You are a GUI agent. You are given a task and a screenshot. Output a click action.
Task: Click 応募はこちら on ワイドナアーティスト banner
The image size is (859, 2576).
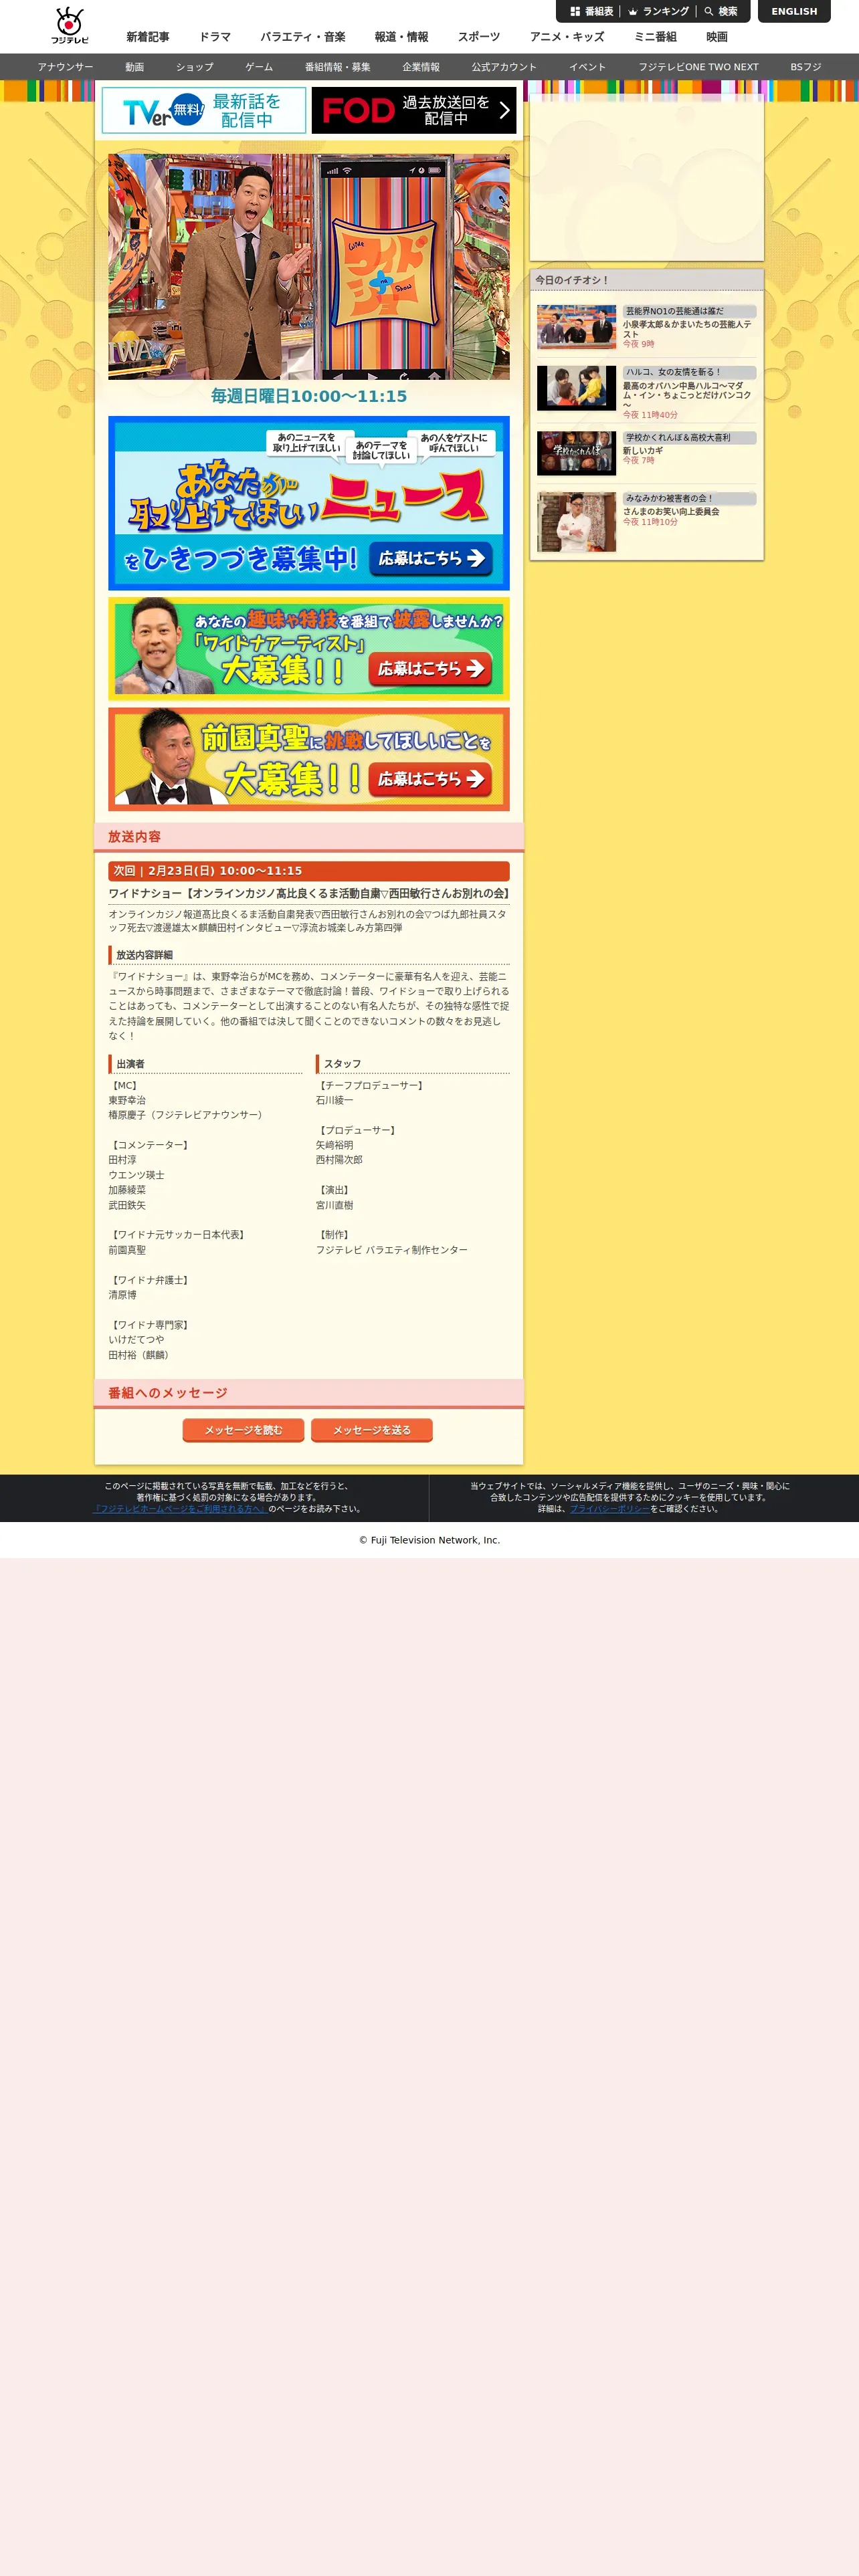point(430,668)
